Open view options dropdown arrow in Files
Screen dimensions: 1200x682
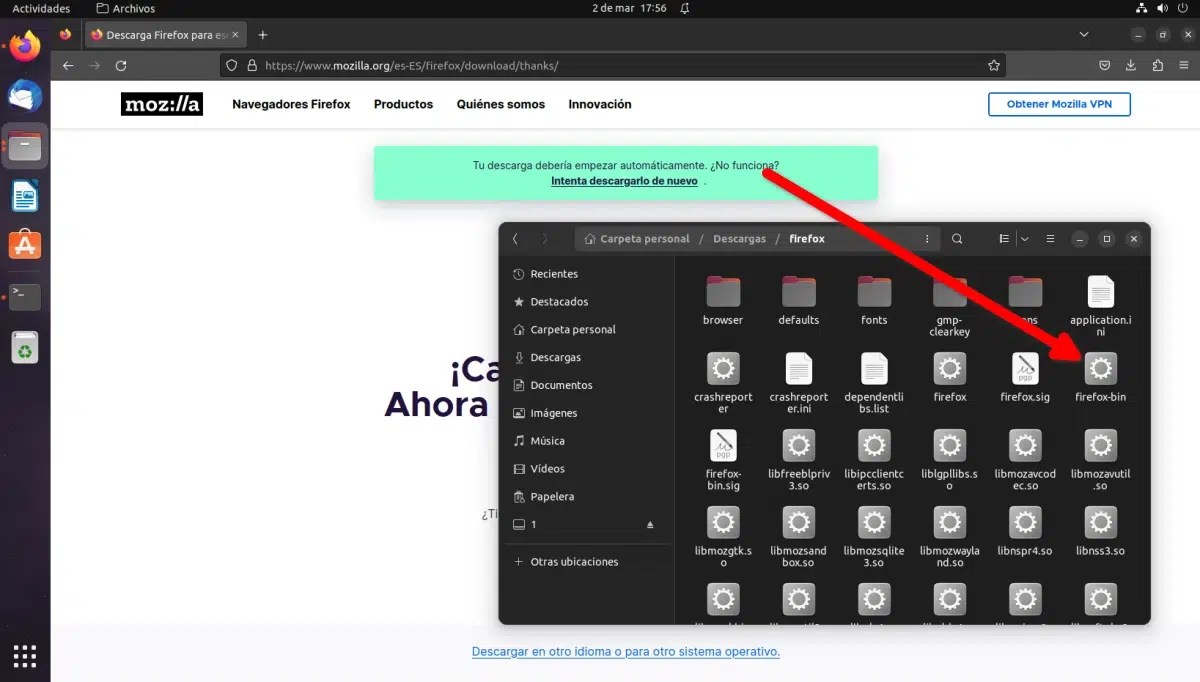pyautogui.click(x=1025, y=239)
